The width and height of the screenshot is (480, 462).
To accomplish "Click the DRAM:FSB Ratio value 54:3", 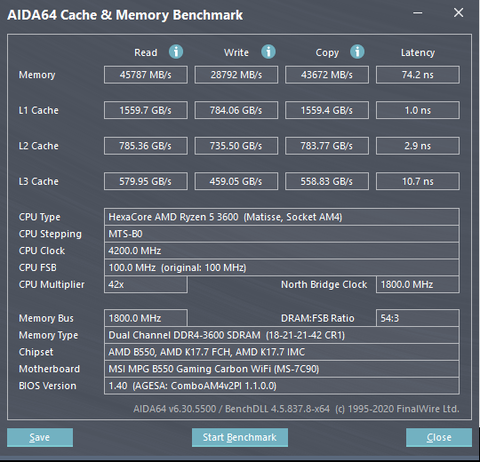I will point(418,318).
